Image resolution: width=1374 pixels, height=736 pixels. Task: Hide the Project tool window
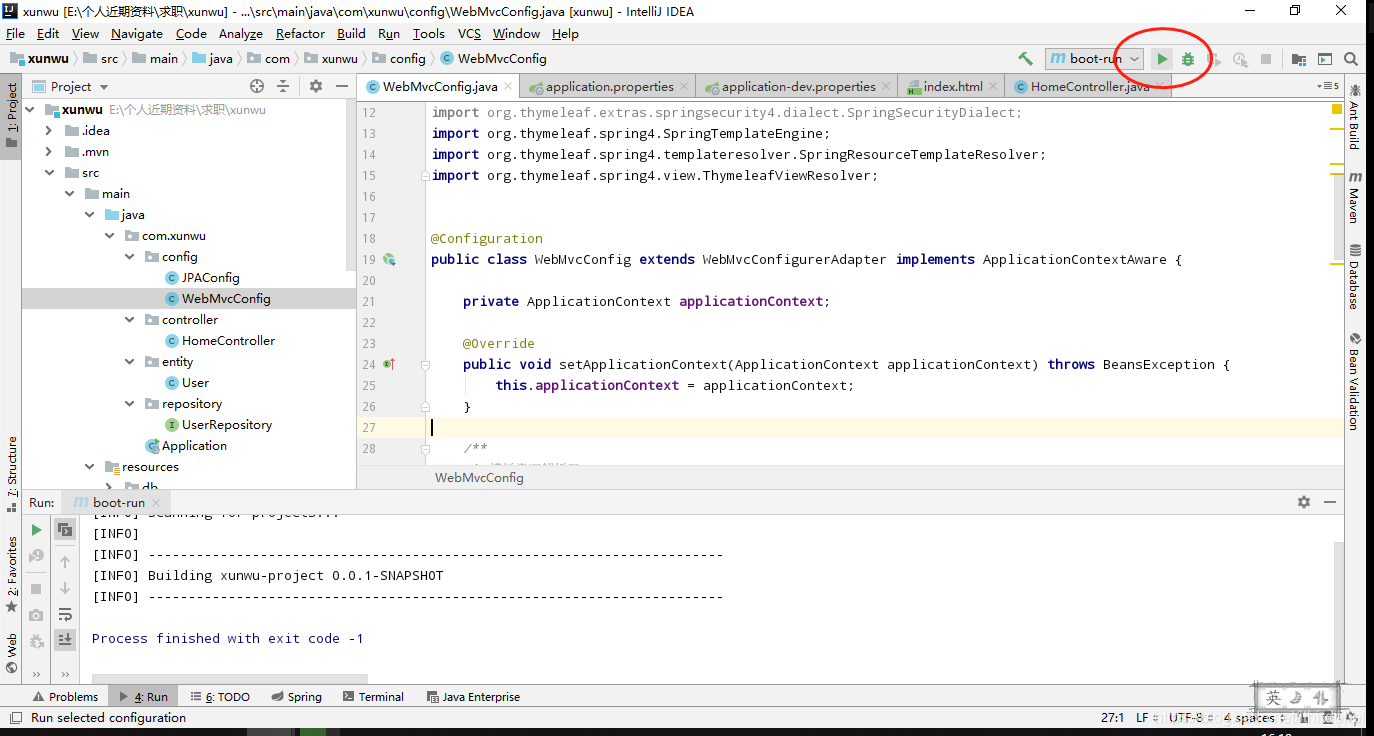click(343, 86)
